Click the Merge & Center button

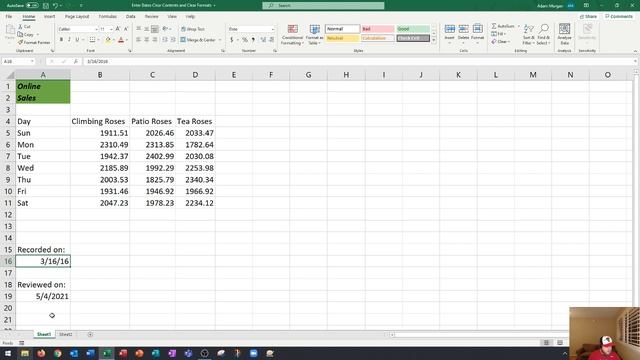[x=198, y=40]
